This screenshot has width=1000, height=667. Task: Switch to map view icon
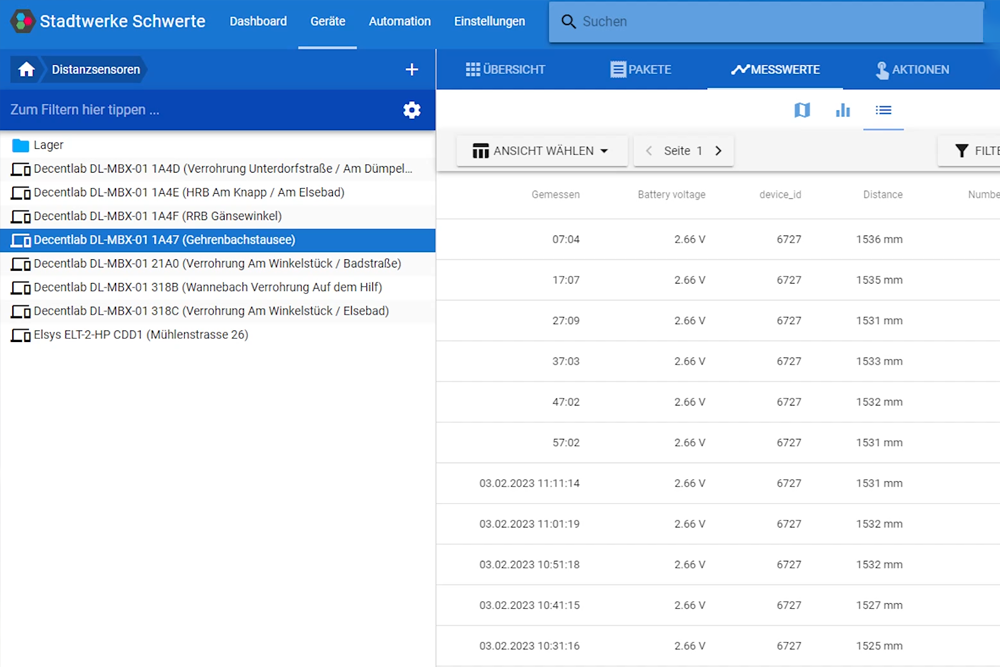(802, 110)
